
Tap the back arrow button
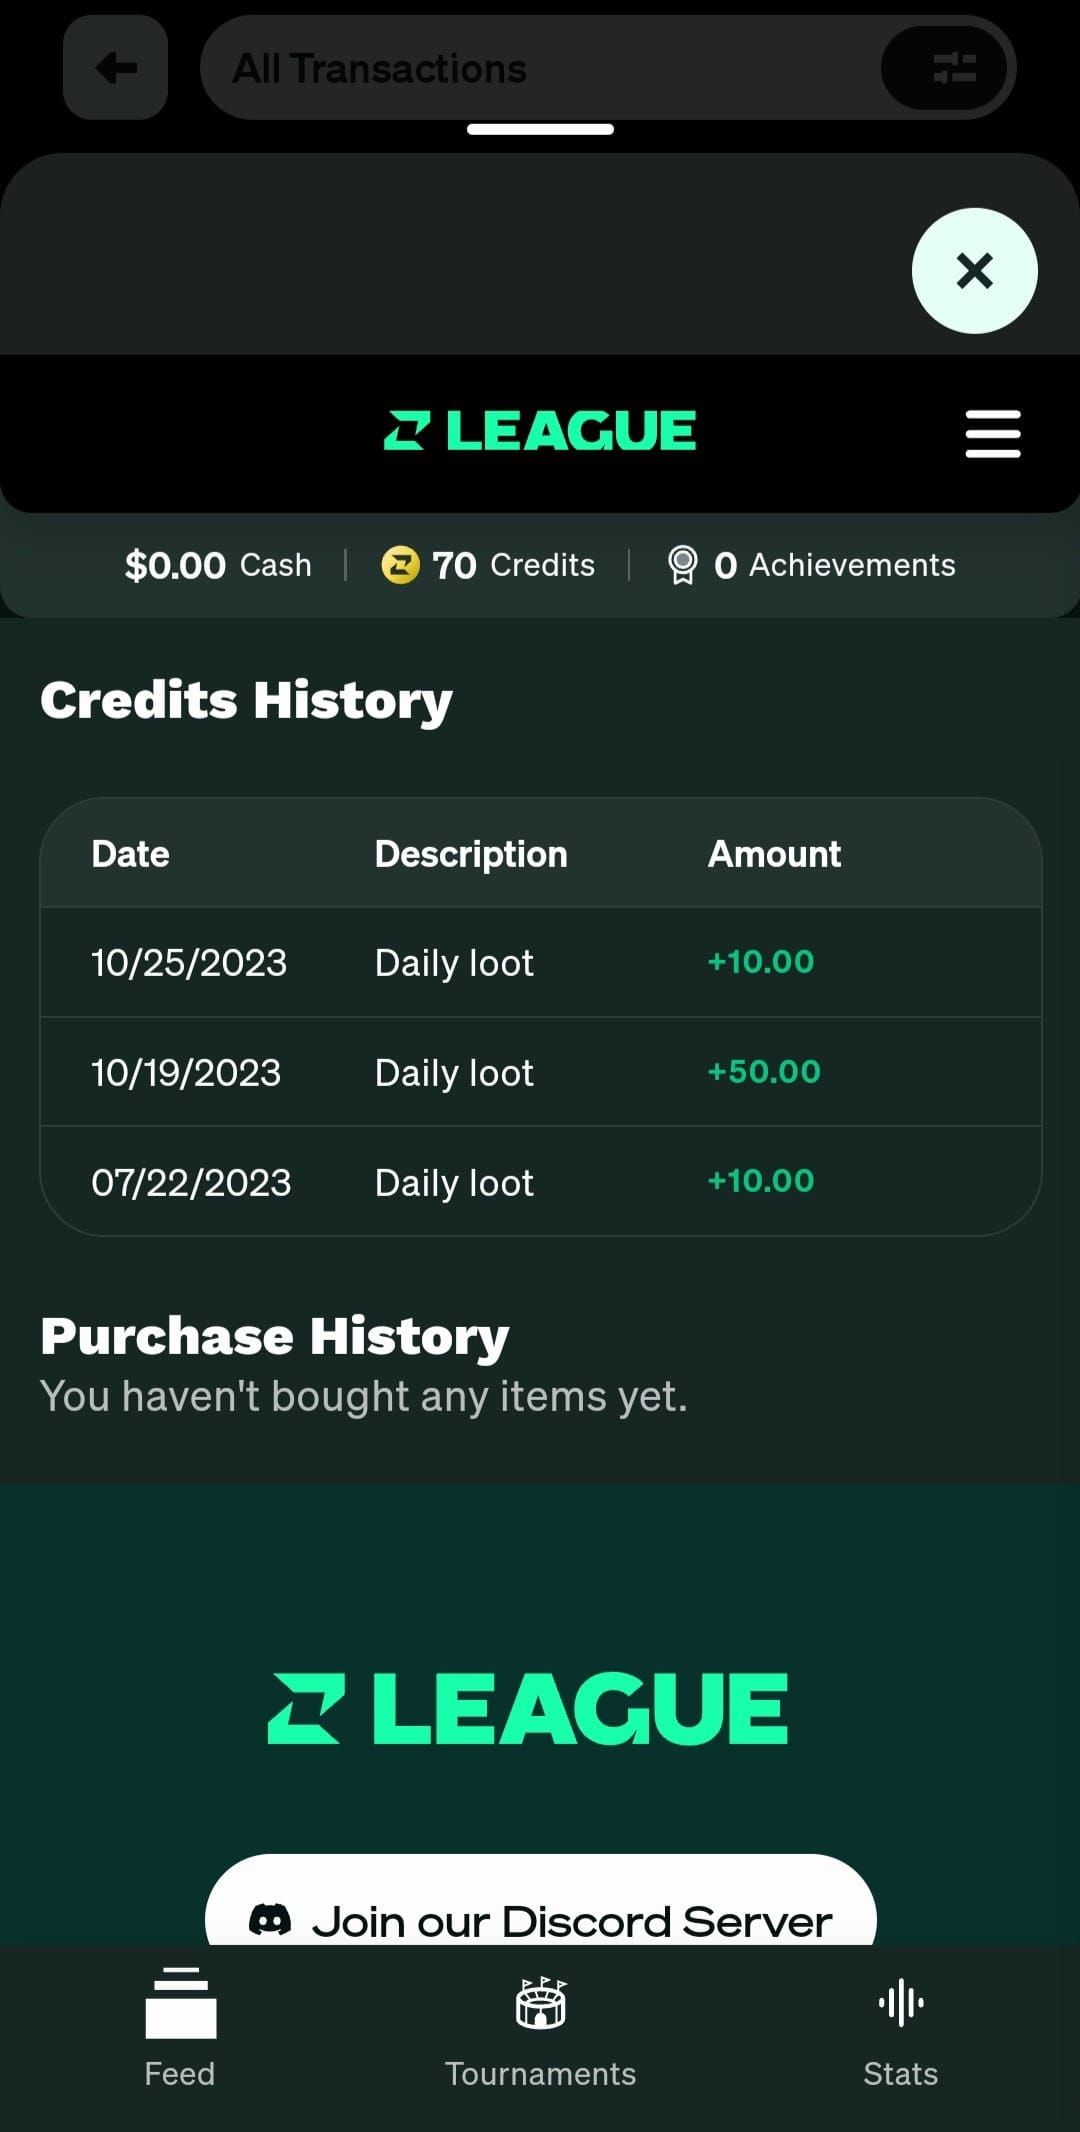[x=115, y=68]
